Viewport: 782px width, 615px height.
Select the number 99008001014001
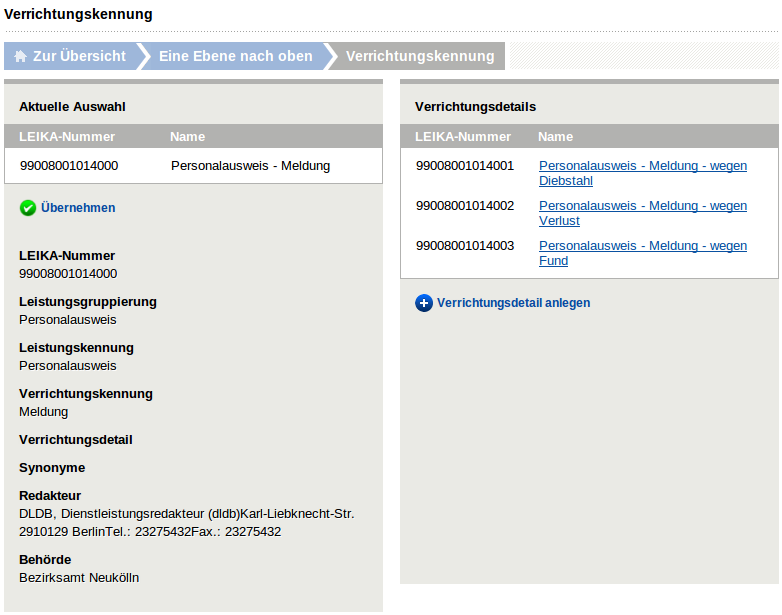(465, 166)
